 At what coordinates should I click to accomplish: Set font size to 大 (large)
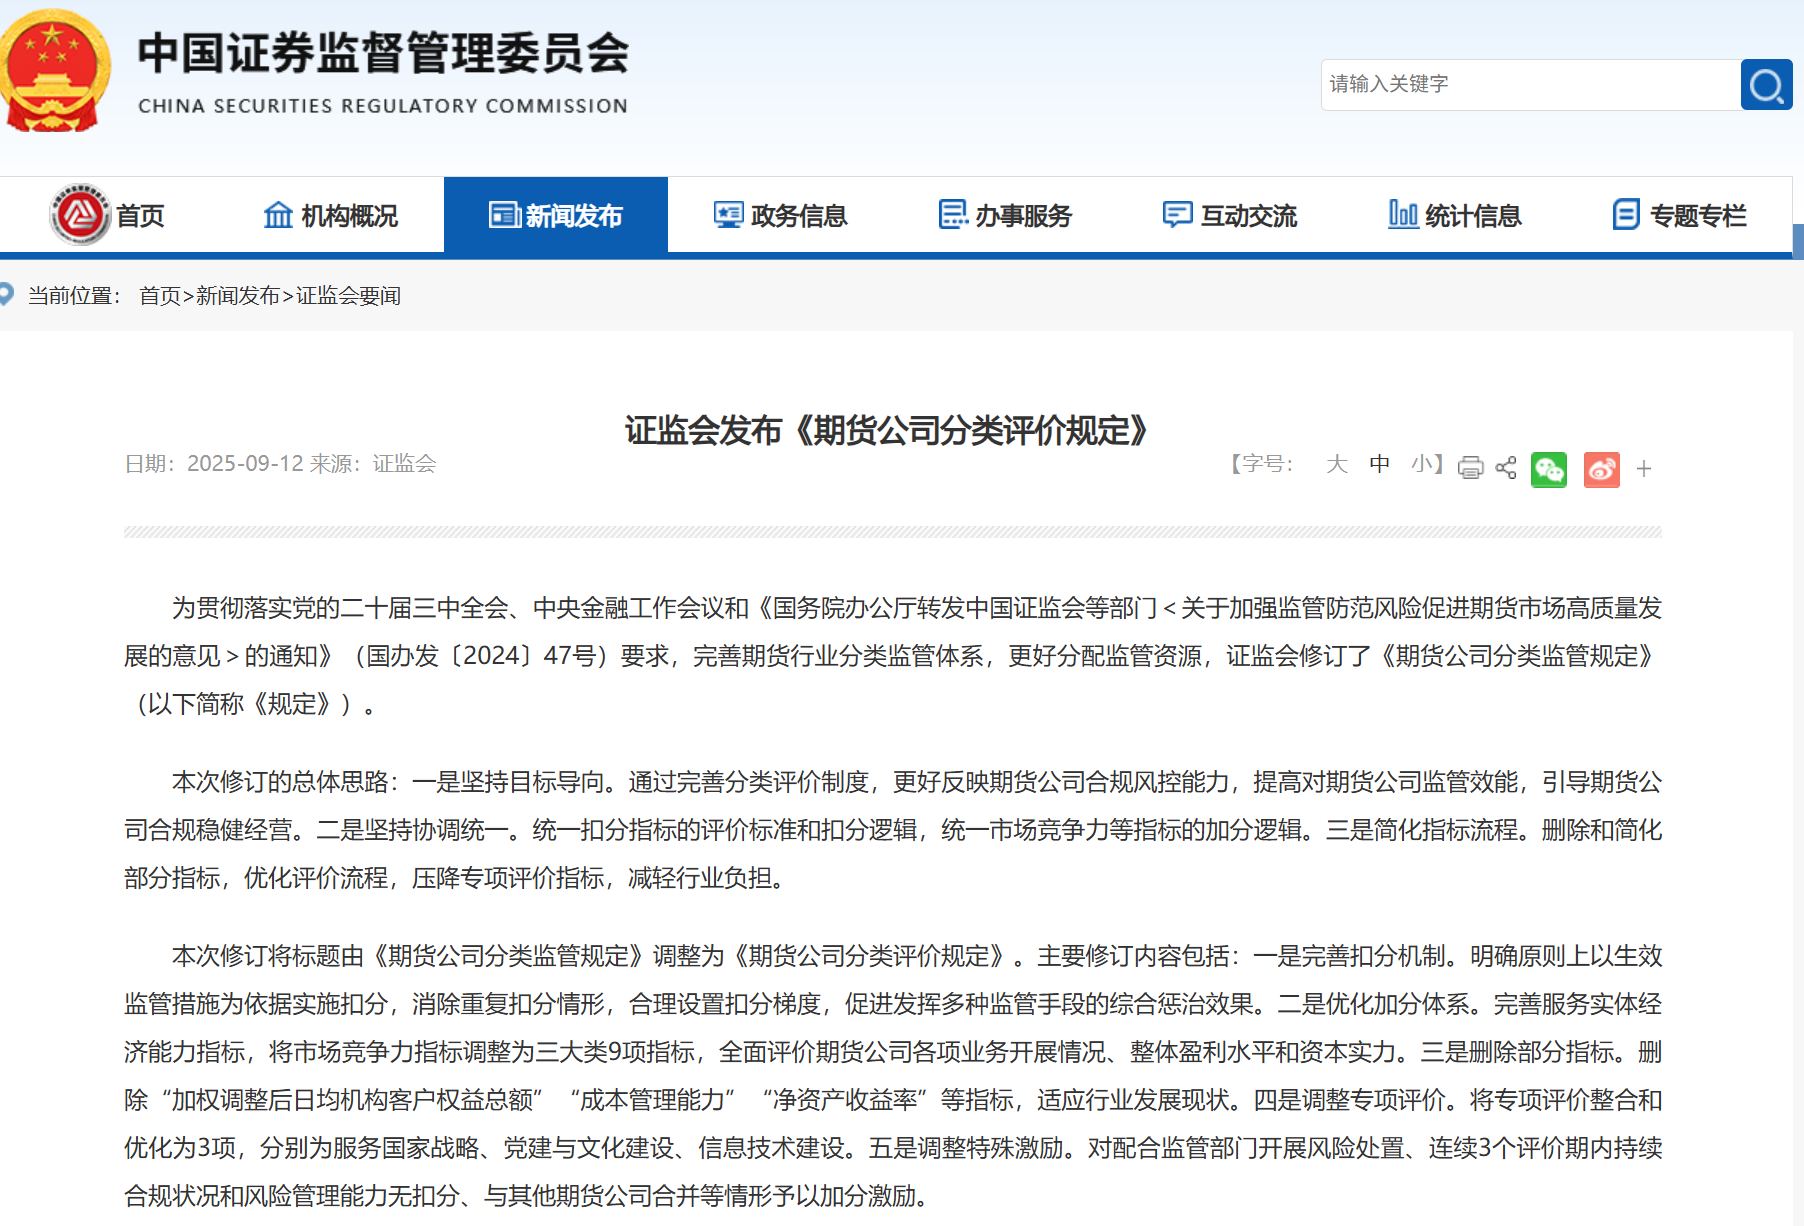(1337, 464)
